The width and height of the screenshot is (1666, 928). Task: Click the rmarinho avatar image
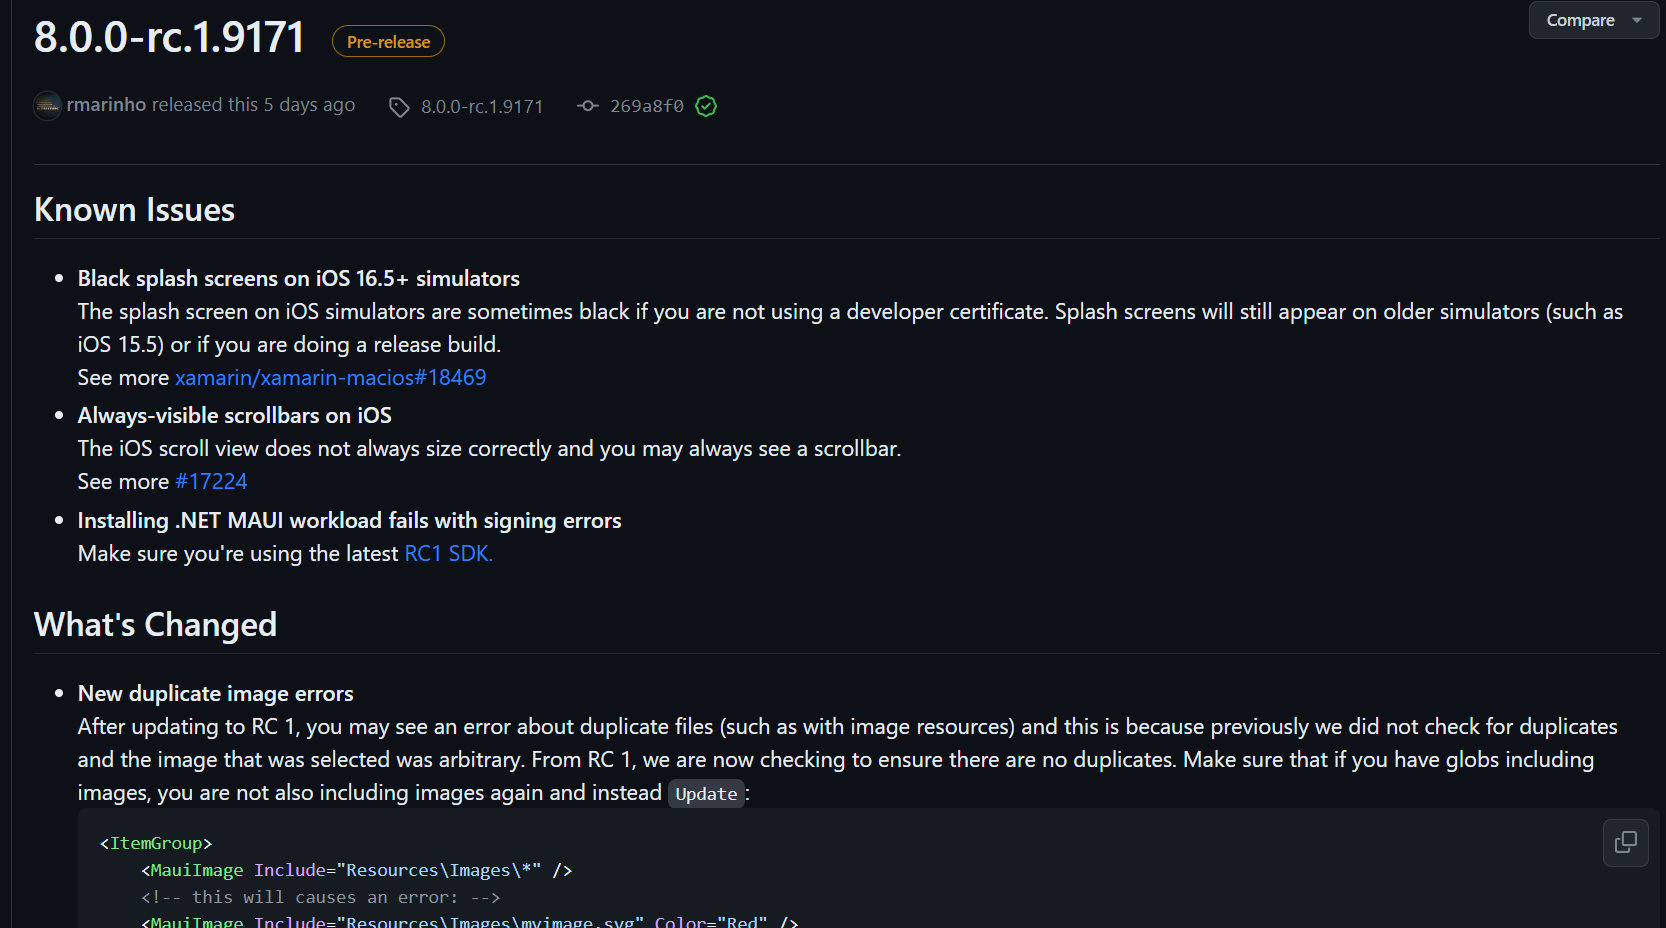(47, 105)
